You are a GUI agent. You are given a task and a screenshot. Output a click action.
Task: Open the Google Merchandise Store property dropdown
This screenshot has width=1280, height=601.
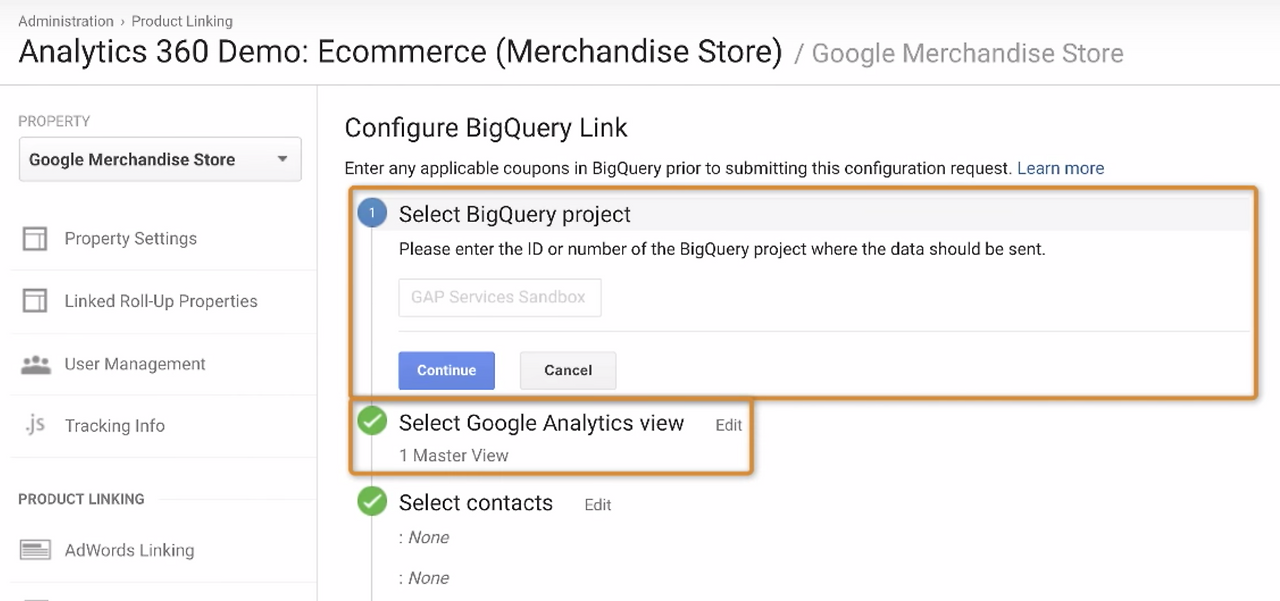tap(160, 160)
